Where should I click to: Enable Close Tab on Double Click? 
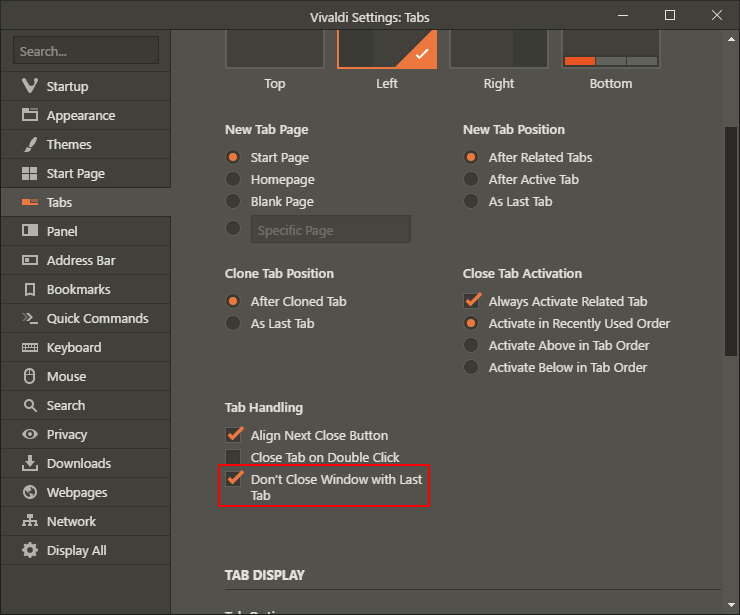tap(233, 457)
